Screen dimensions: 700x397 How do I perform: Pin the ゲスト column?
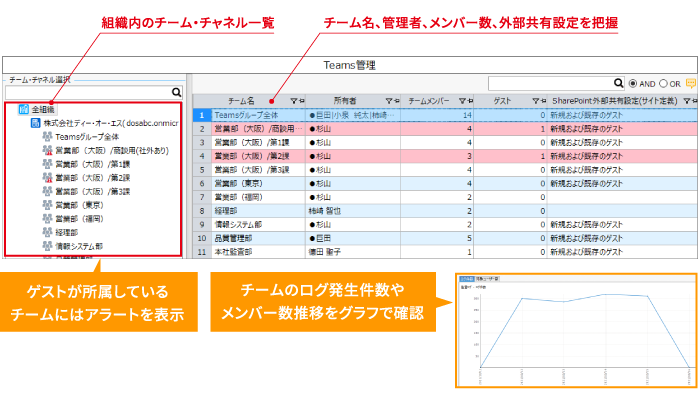pyautogui.click(x=544, y=101)
